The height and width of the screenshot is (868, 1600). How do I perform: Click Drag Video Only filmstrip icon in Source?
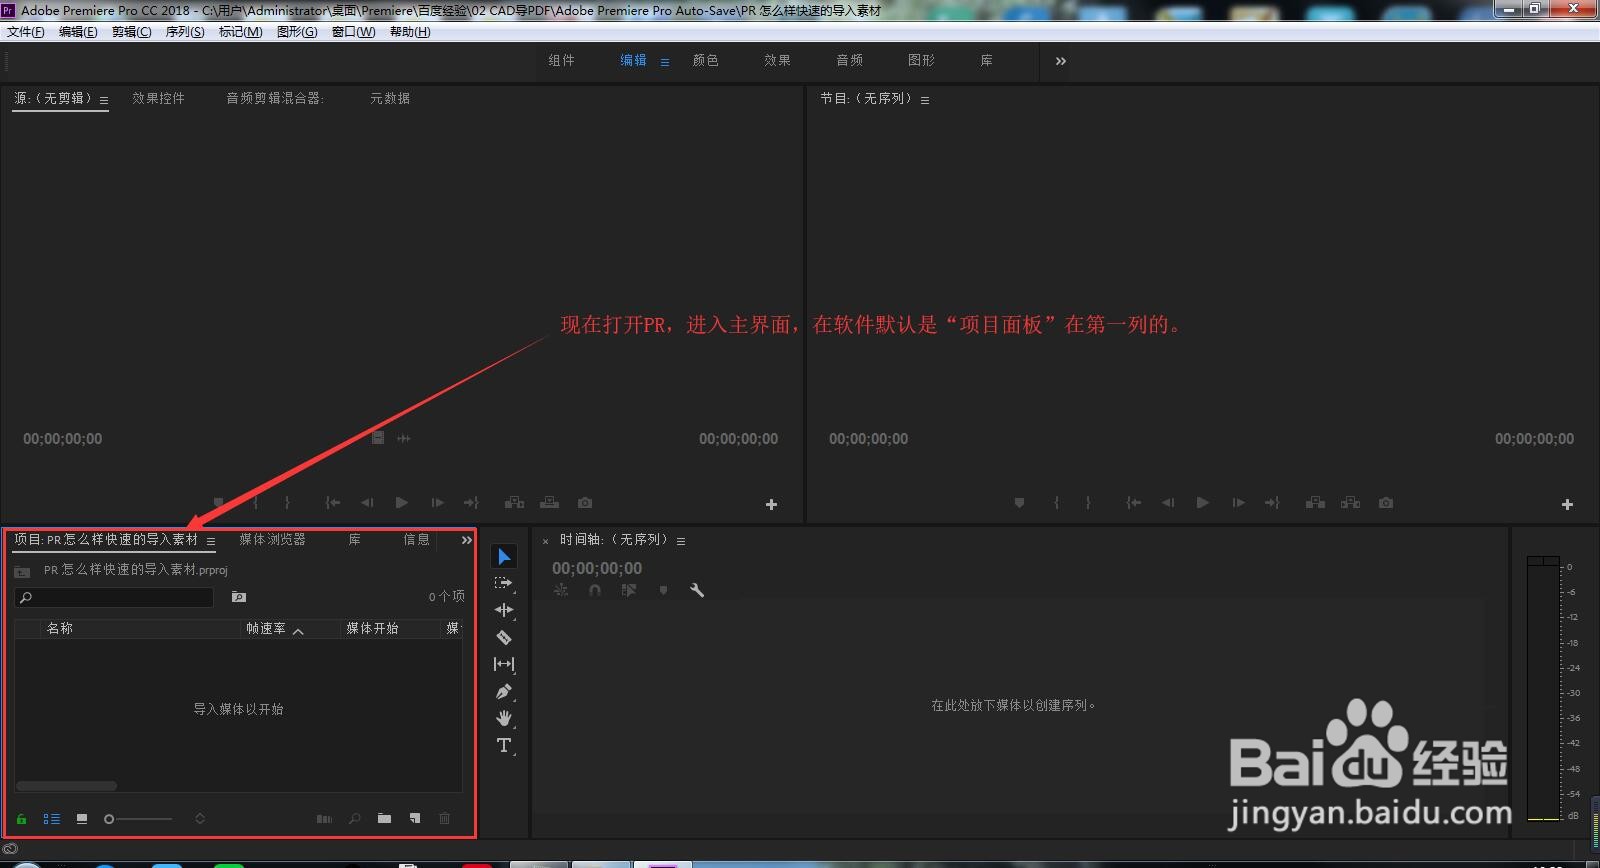[378, 438]
